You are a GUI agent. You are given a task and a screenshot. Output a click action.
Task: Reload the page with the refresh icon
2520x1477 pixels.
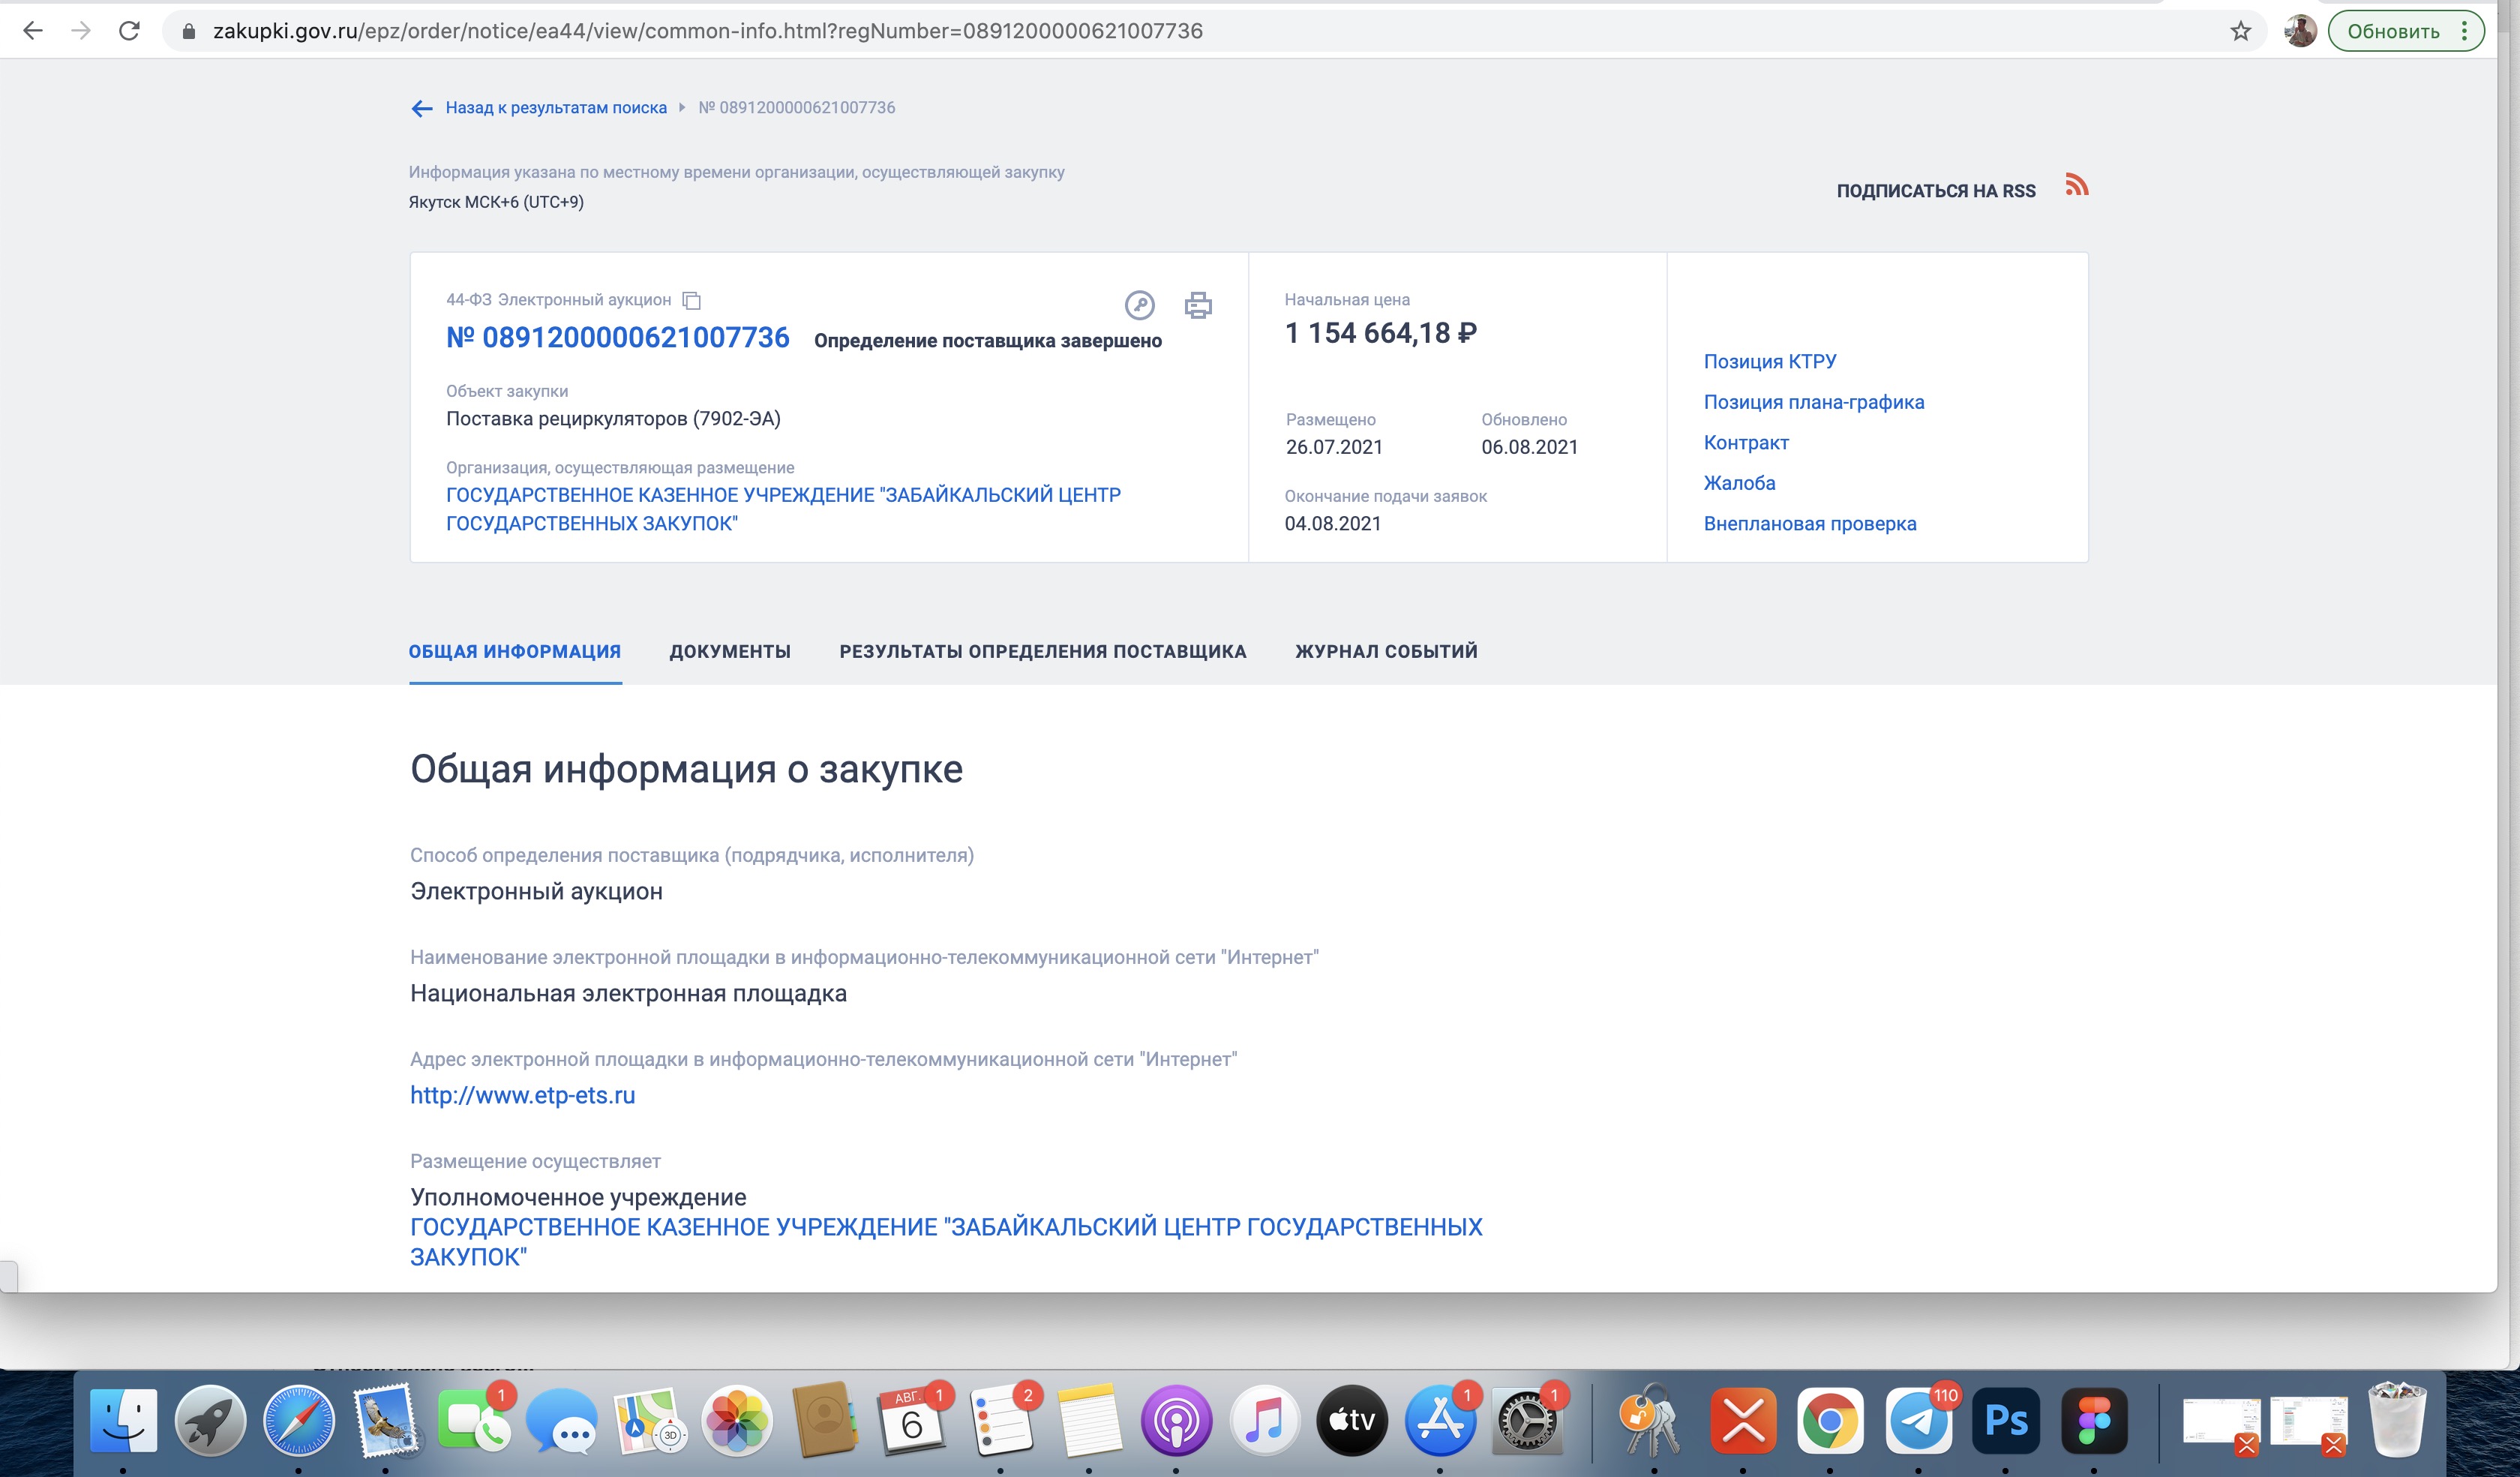pos(129,31)
